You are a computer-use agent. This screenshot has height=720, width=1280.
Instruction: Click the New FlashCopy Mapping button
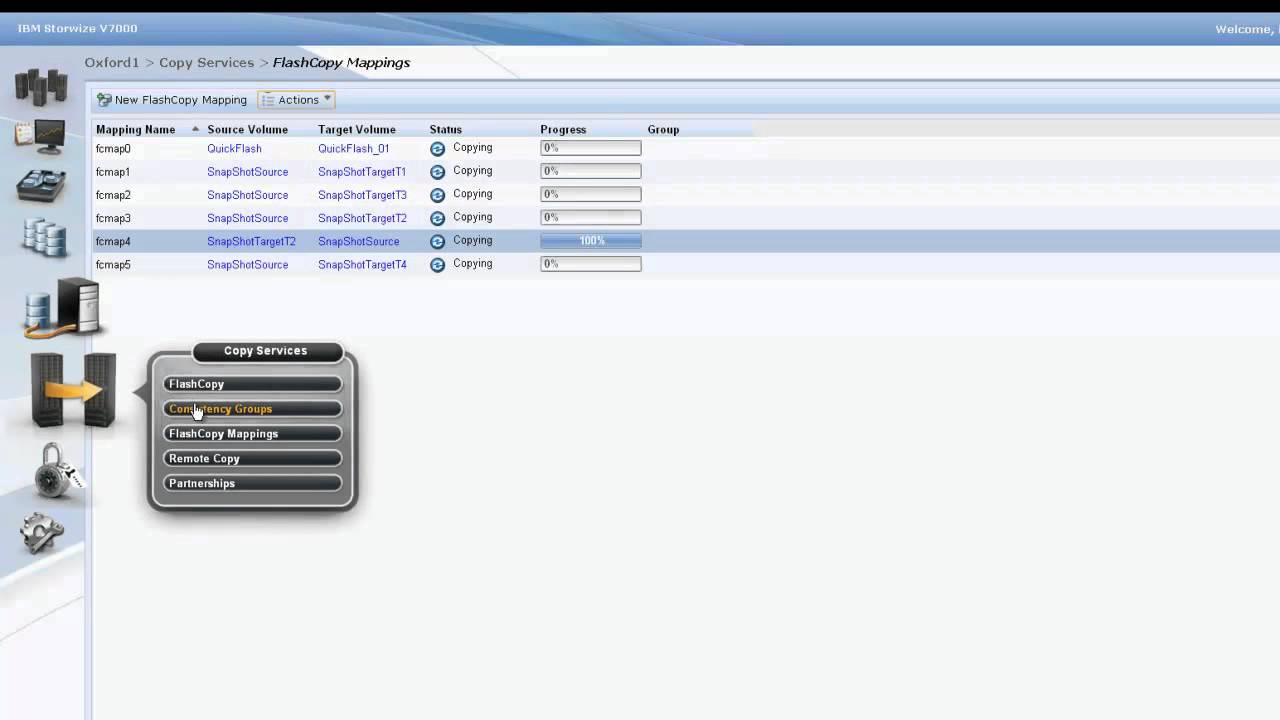(x=172, y=100)
